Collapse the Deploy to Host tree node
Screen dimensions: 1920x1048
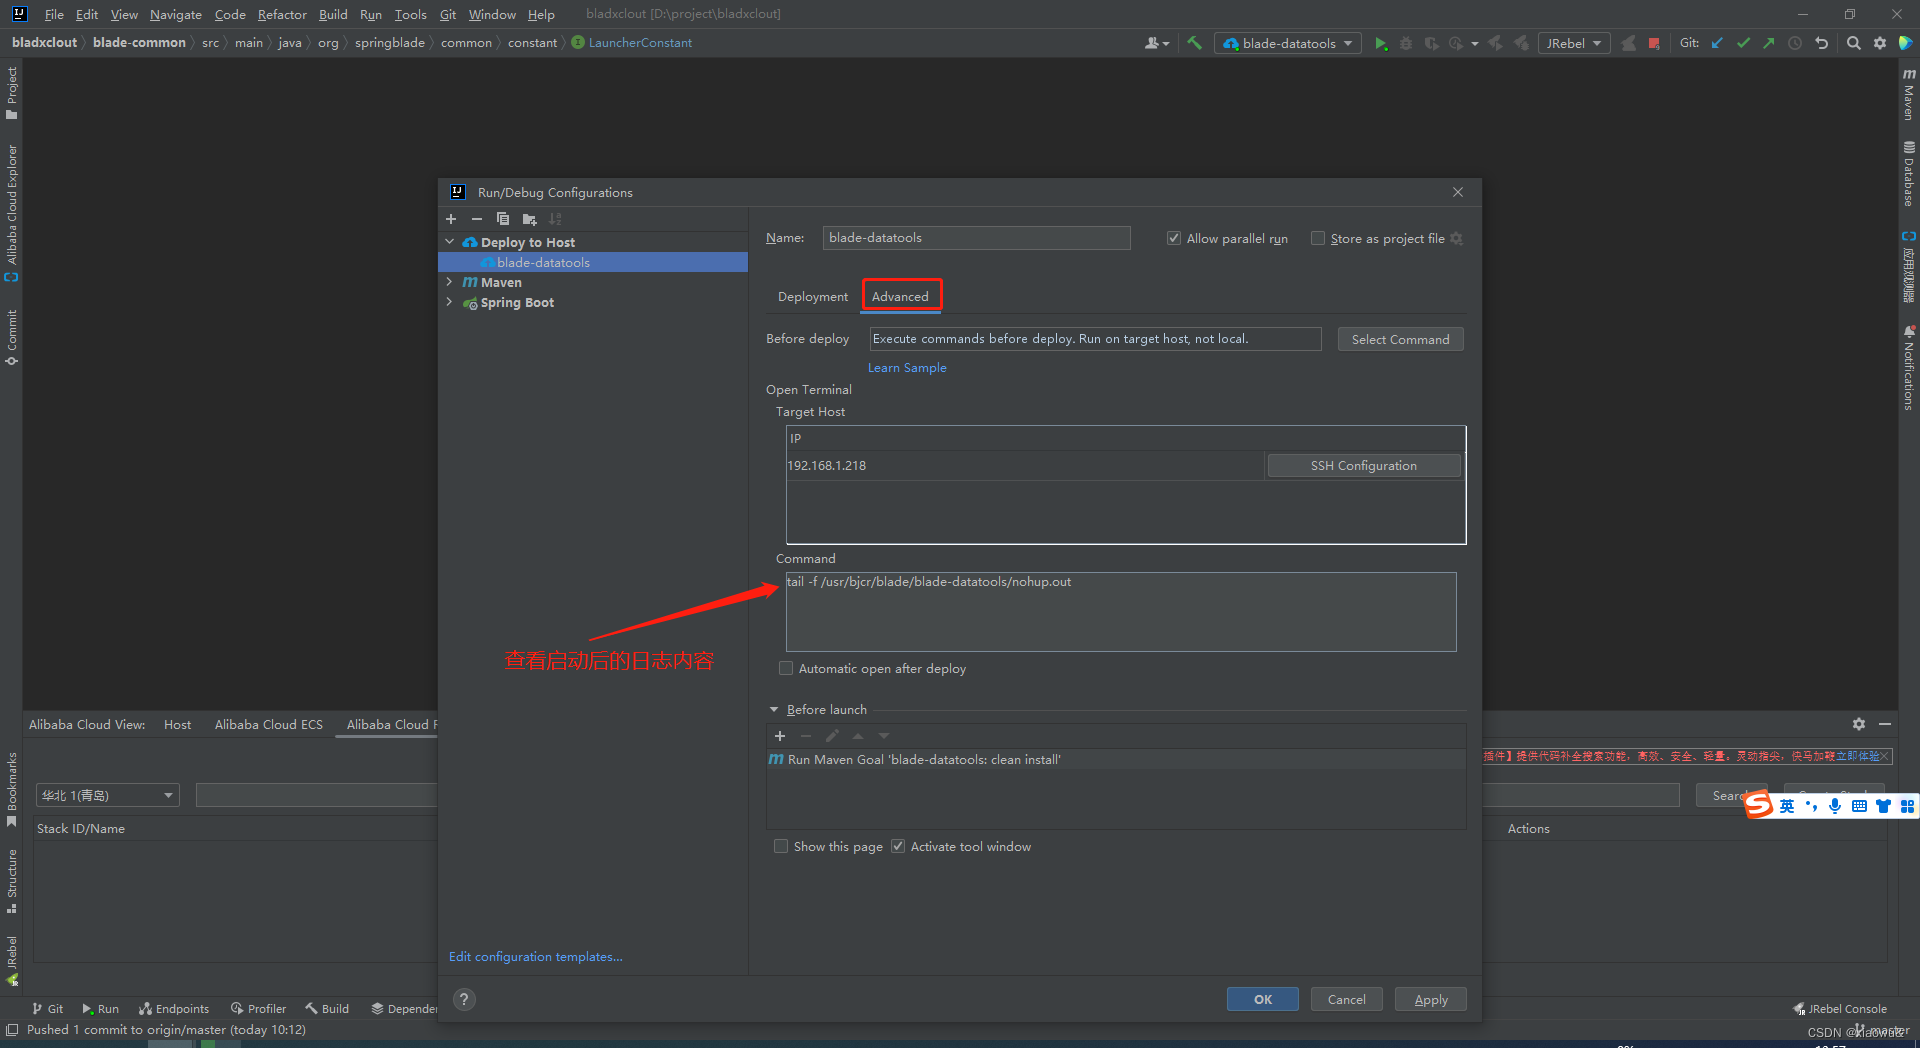point(450,242)
